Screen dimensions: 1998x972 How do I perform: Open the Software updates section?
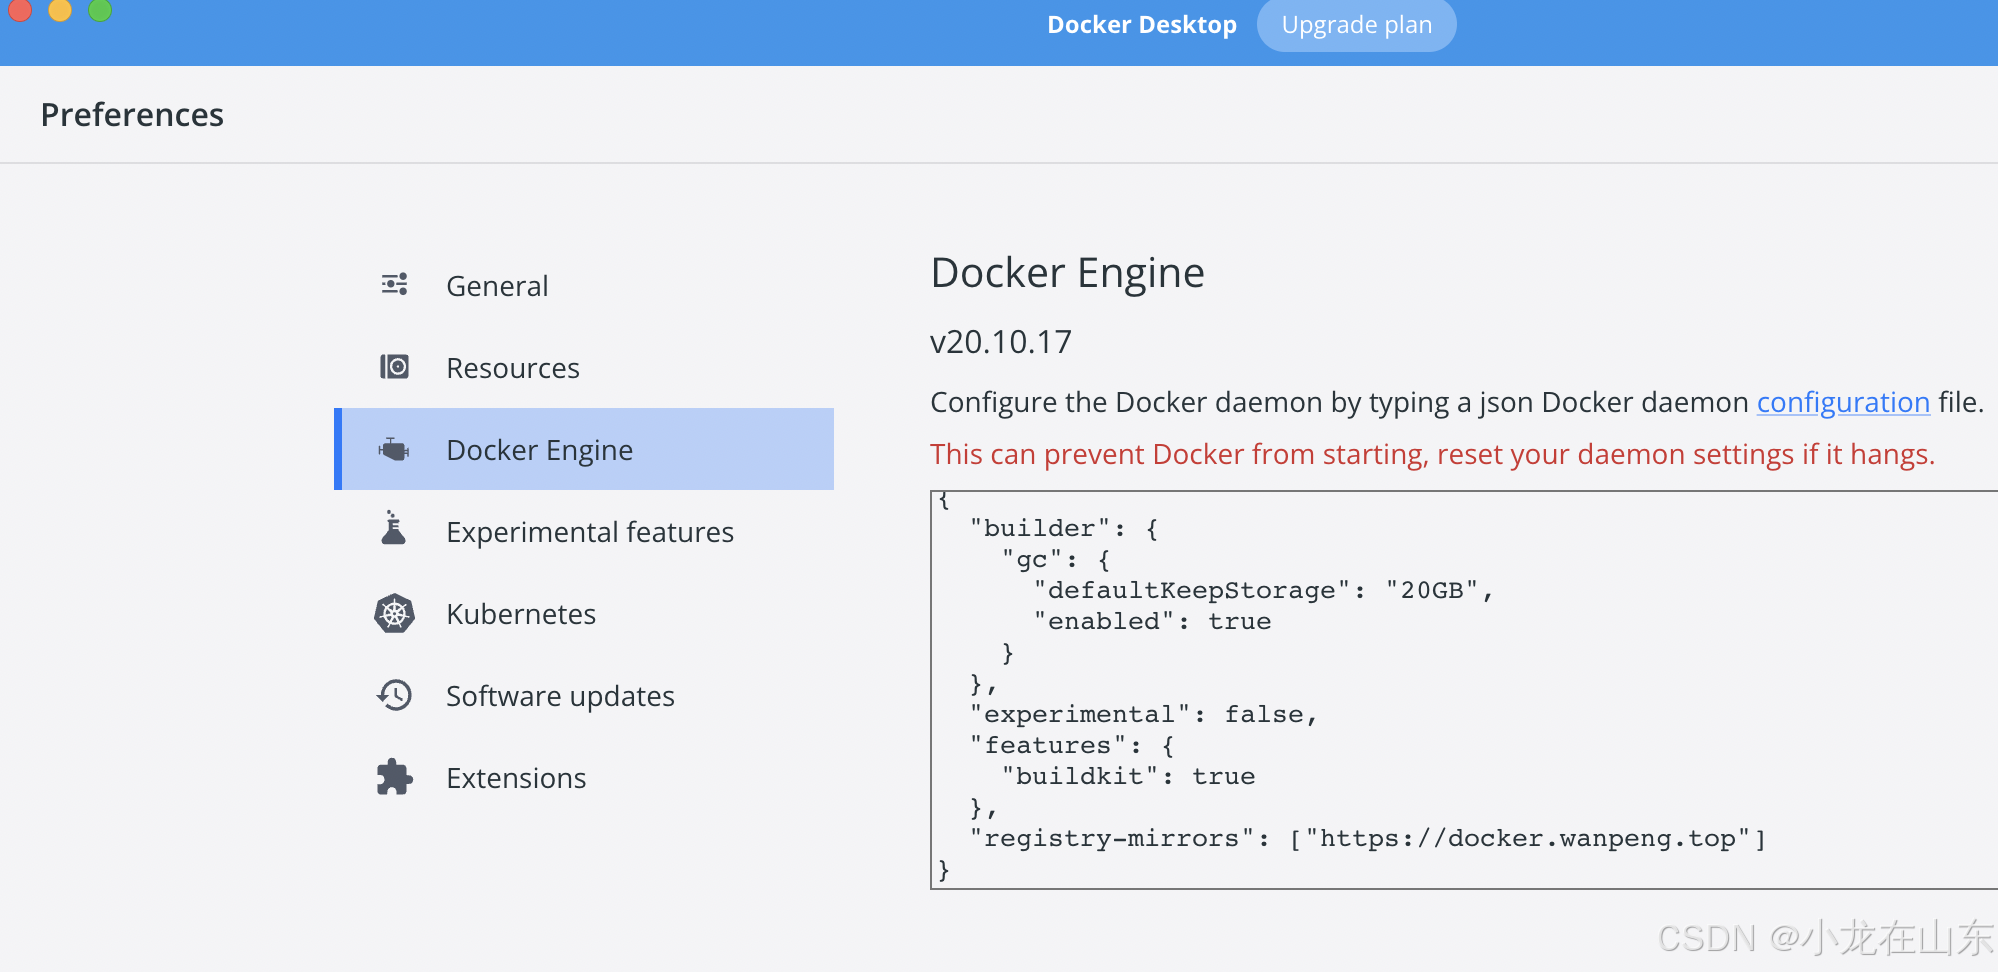tap(584, 696)
